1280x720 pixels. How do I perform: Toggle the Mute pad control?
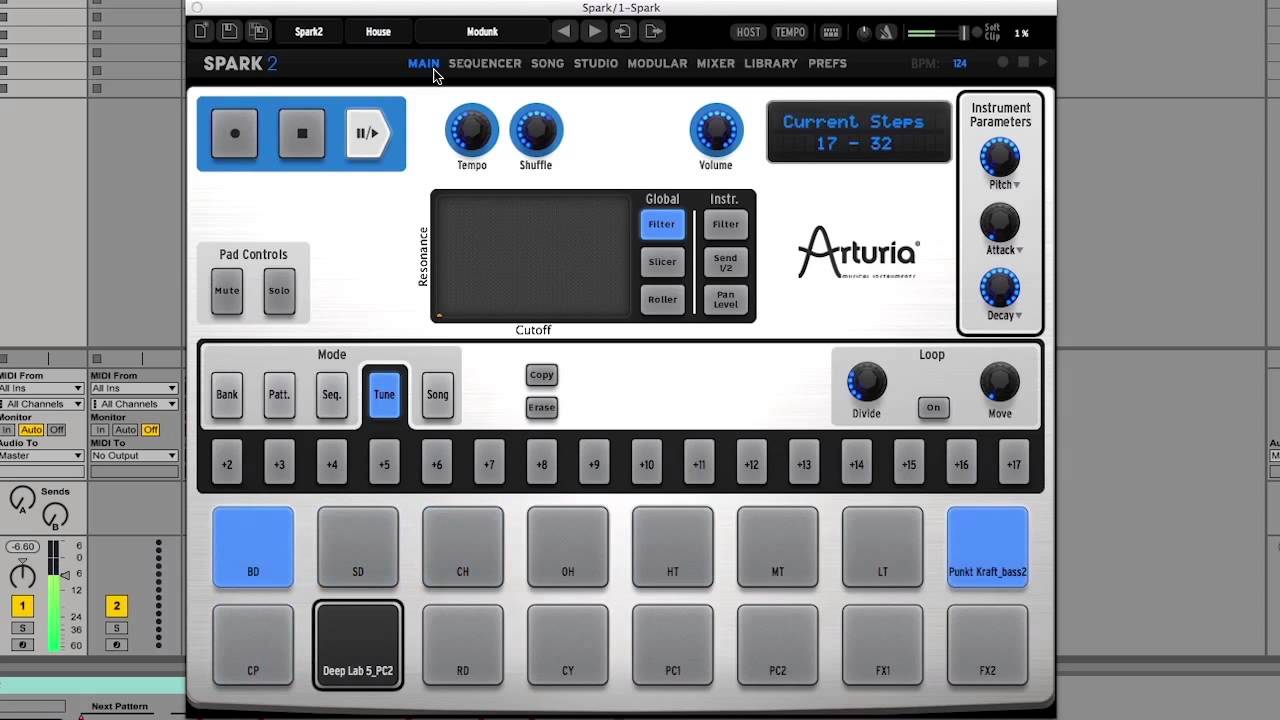(227, 291)
